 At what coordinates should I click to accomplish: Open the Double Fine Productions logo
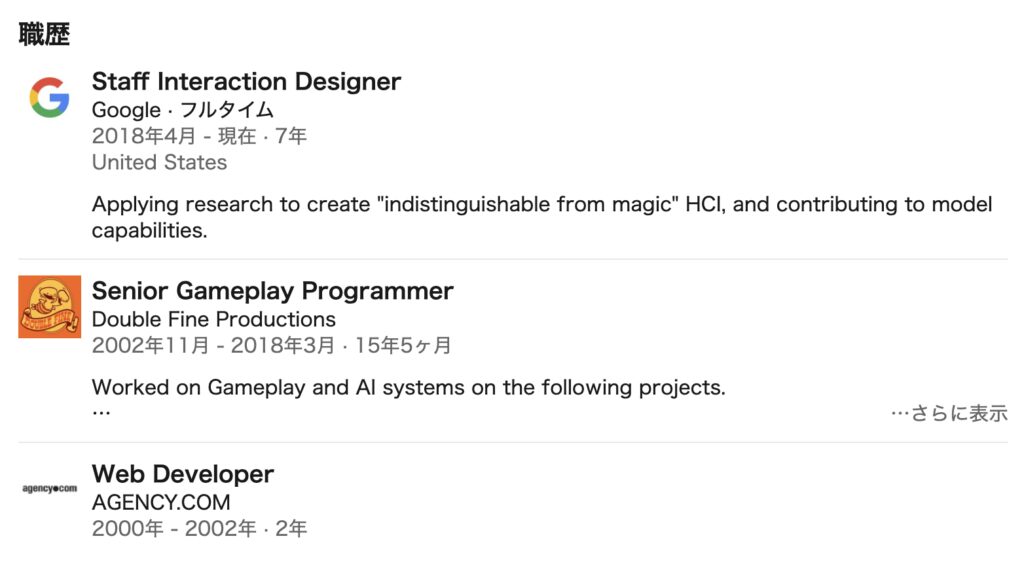coord(50,307)
